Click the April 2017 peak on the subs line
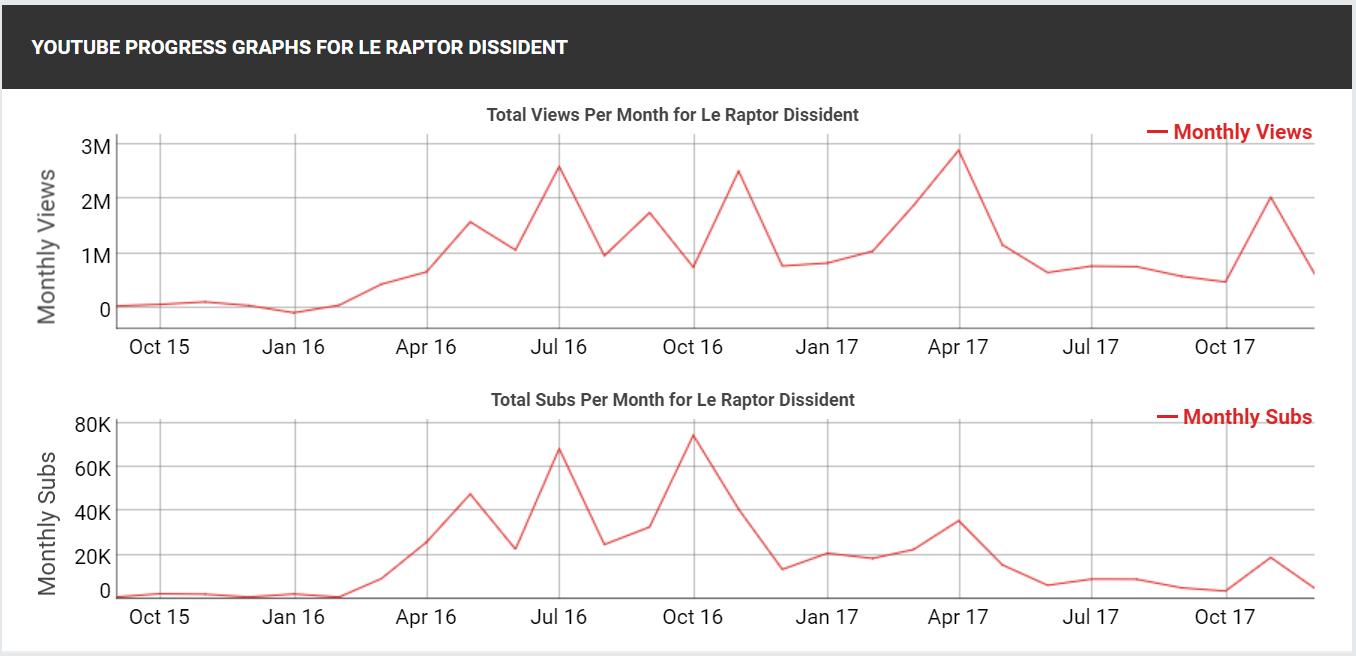The image size is (1356, 656). click(959, 520)
